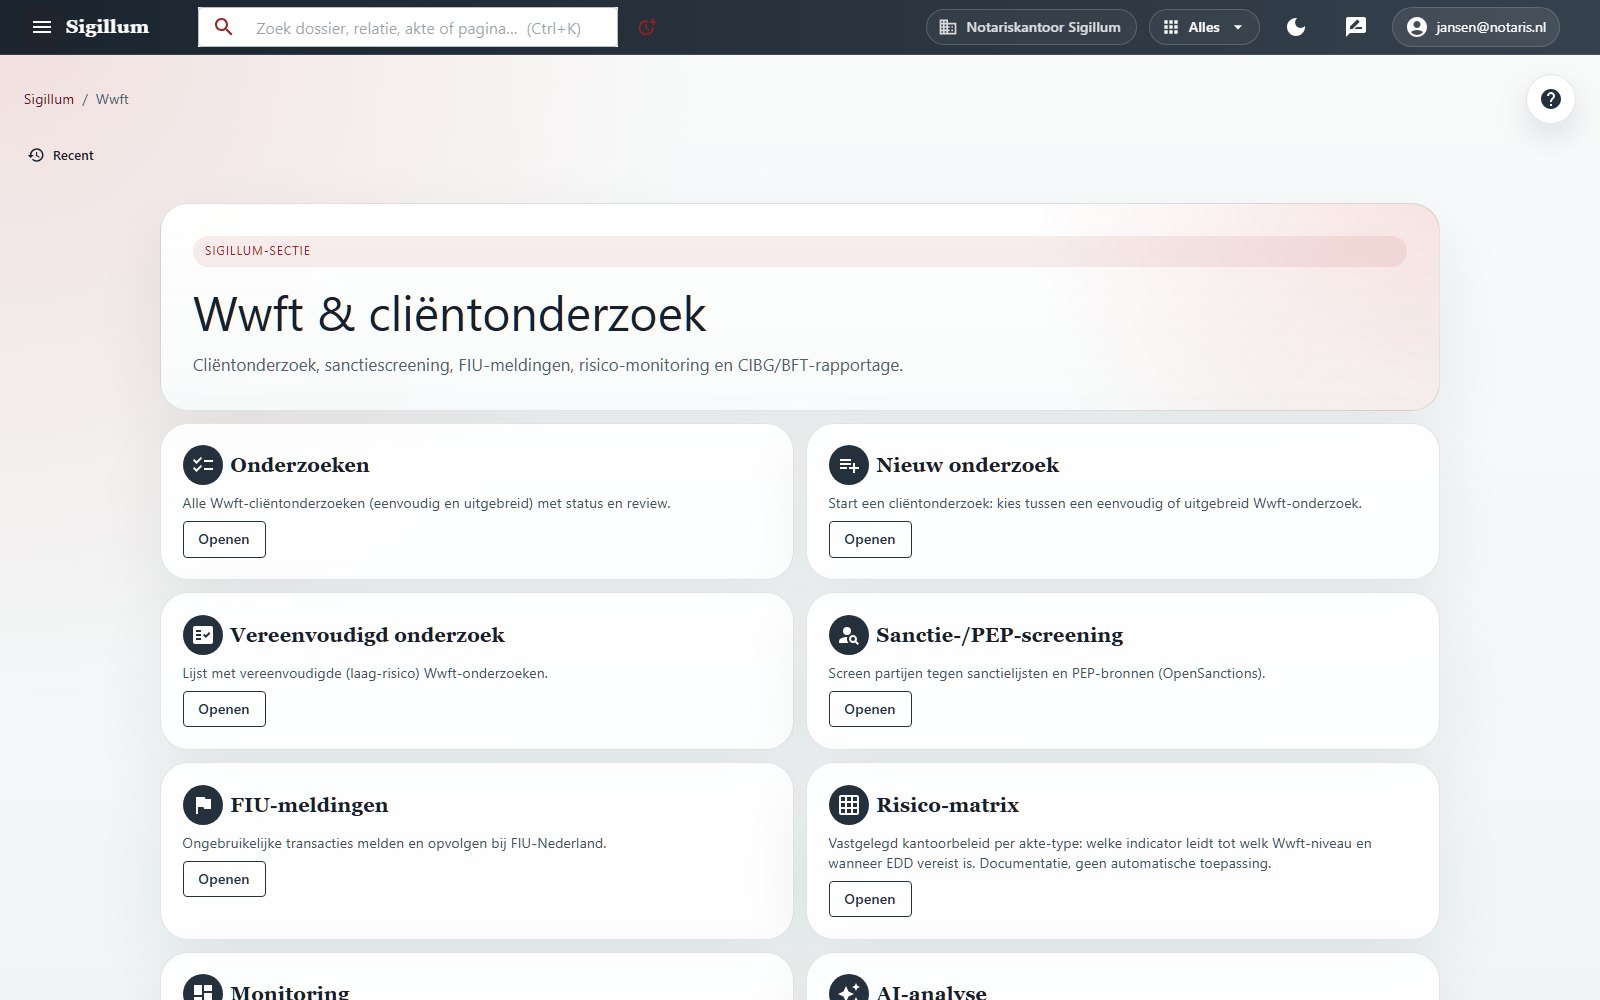Click the Sanctie-/PEP-screening heading
This screenshot has height=1000, width=1600.
pyautogui.click(x=999, y=635)
